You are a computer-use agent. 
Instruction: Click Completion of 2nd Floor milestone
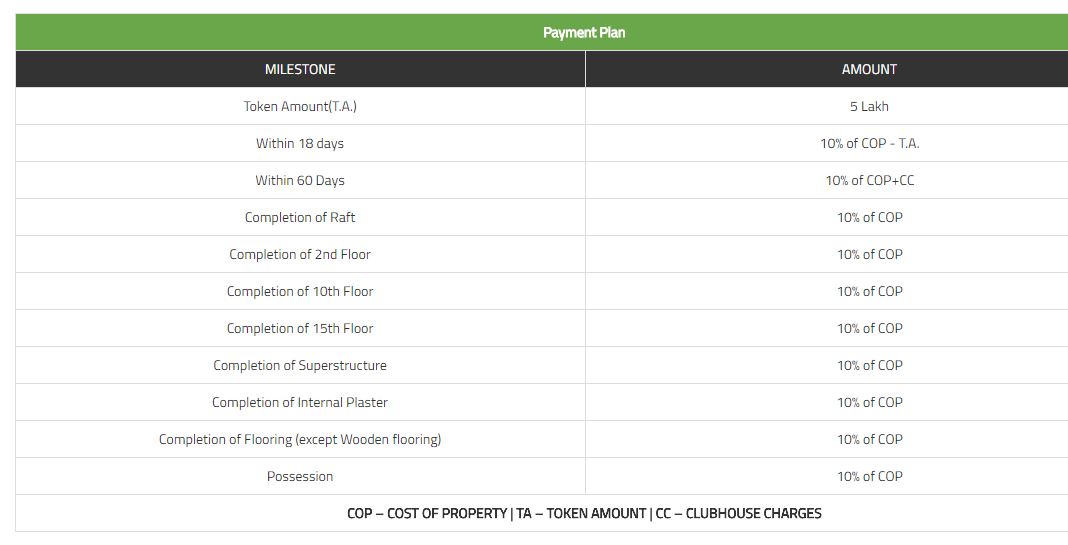300,254
